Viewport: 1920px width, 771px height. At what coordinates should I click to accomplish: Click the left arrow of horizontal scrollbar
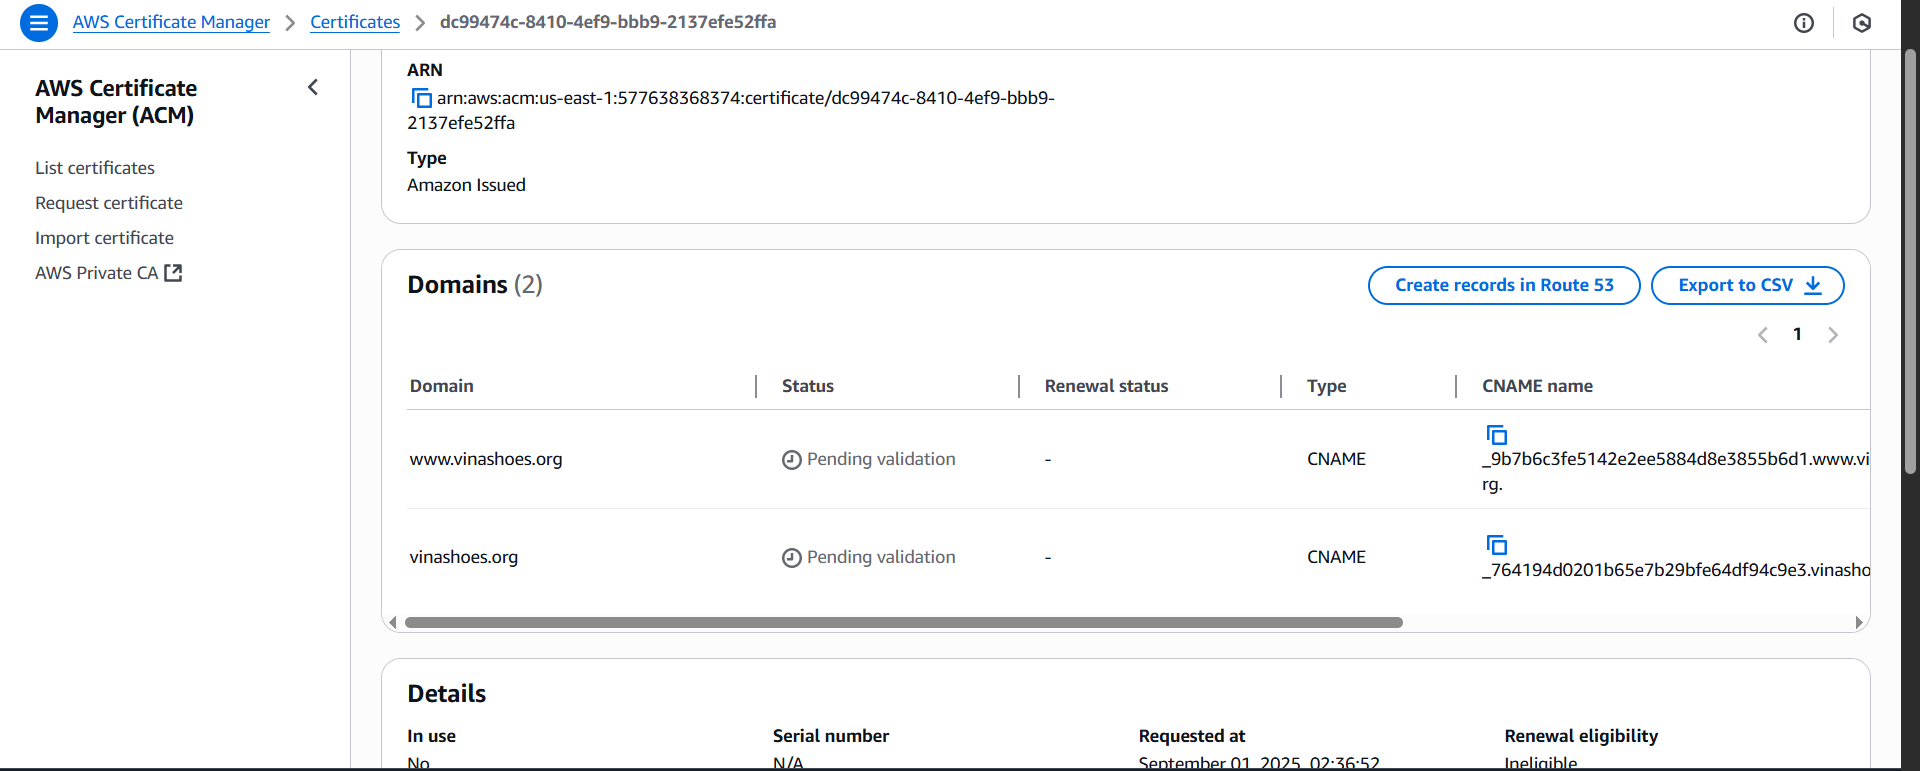(392, 622)
